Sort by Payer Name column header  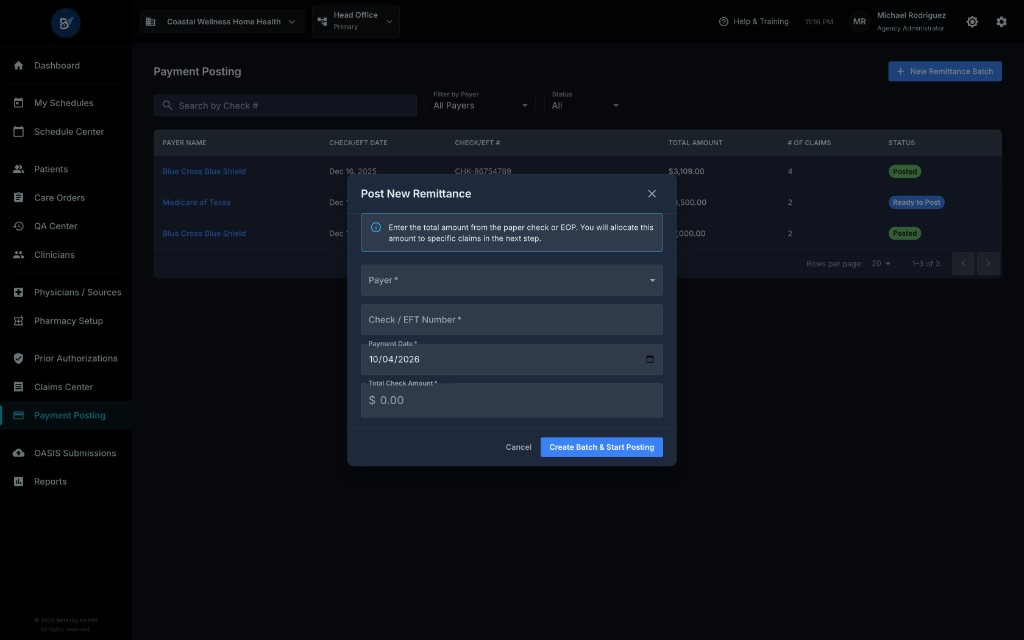pos(184,142)
